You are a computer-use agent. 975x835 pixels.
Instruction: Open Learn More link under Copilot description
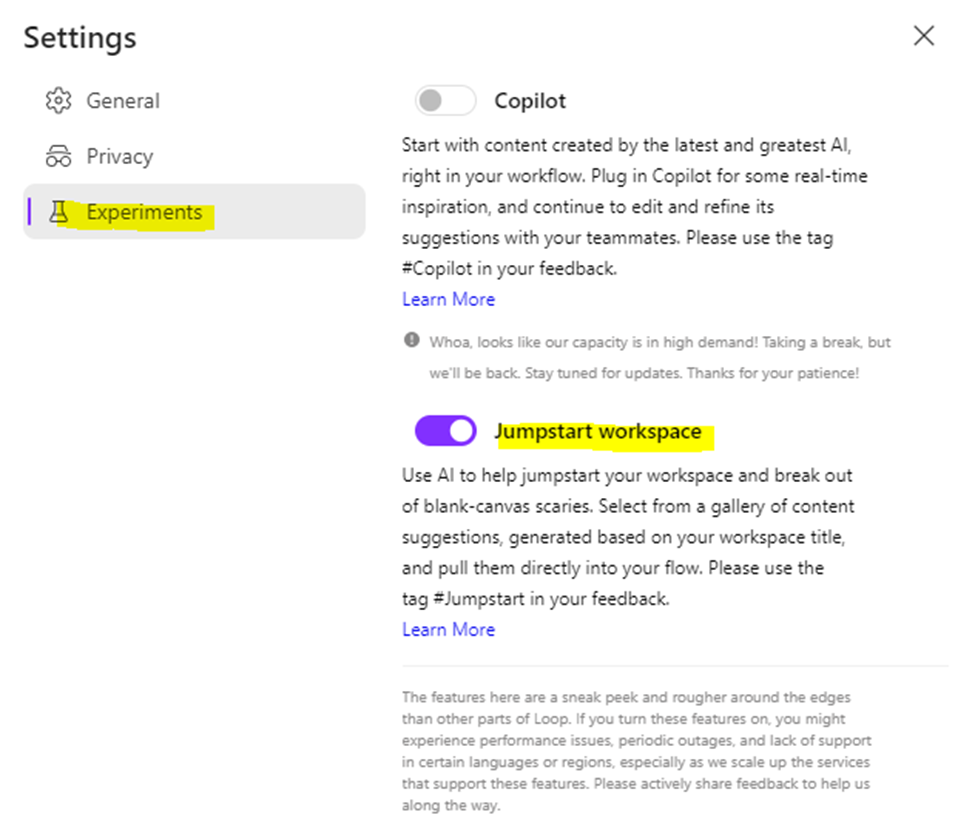[x=448, y=299]
